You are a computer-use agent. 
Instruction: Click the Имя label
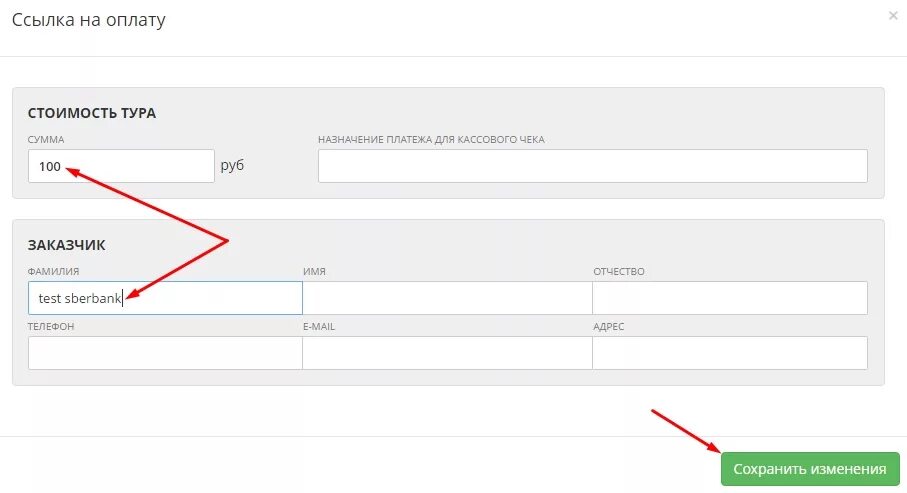coord(314,271)
